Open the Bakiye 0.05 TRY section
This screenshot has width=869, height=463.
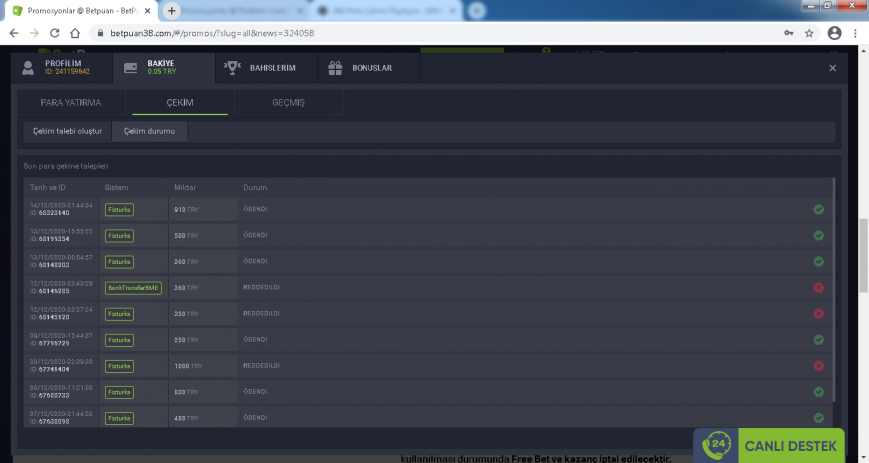[165, 68]
